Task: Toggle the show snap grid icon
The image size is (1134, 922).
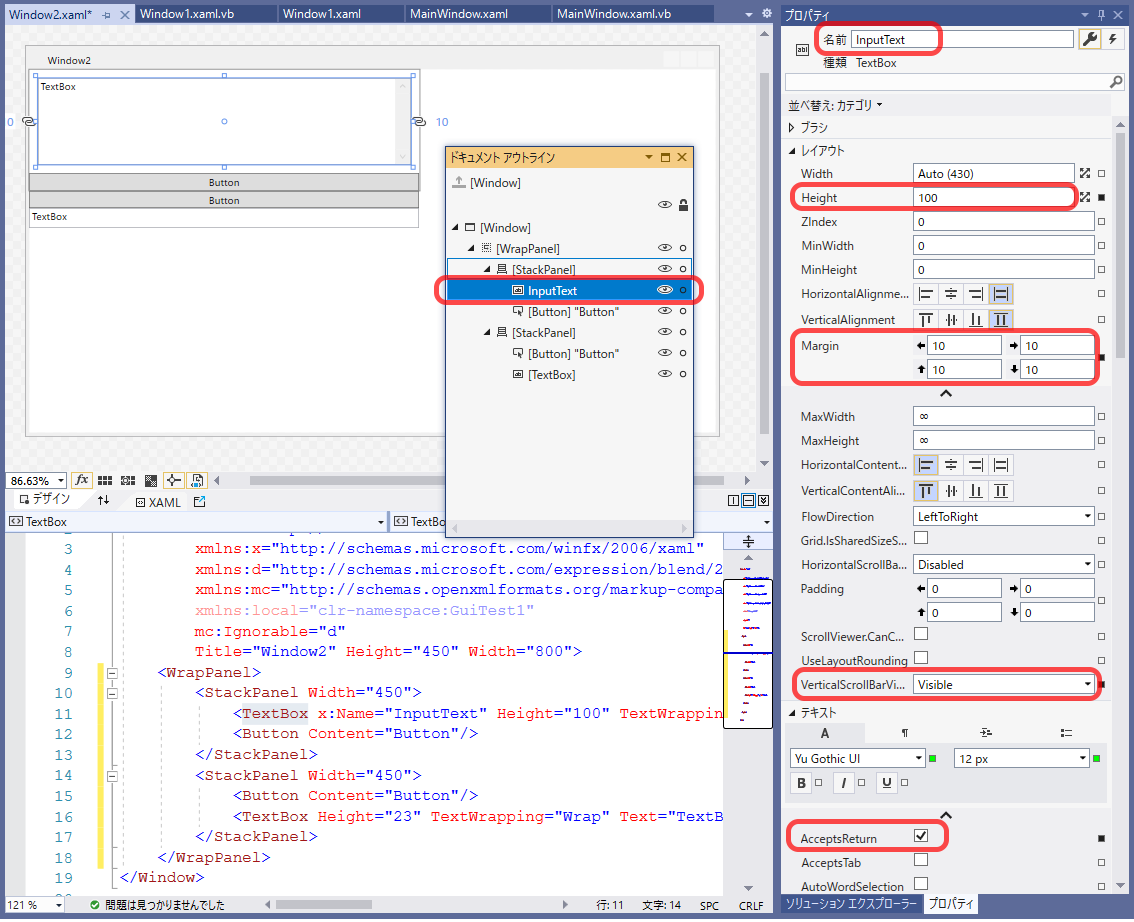Action: tap(105, 480)
